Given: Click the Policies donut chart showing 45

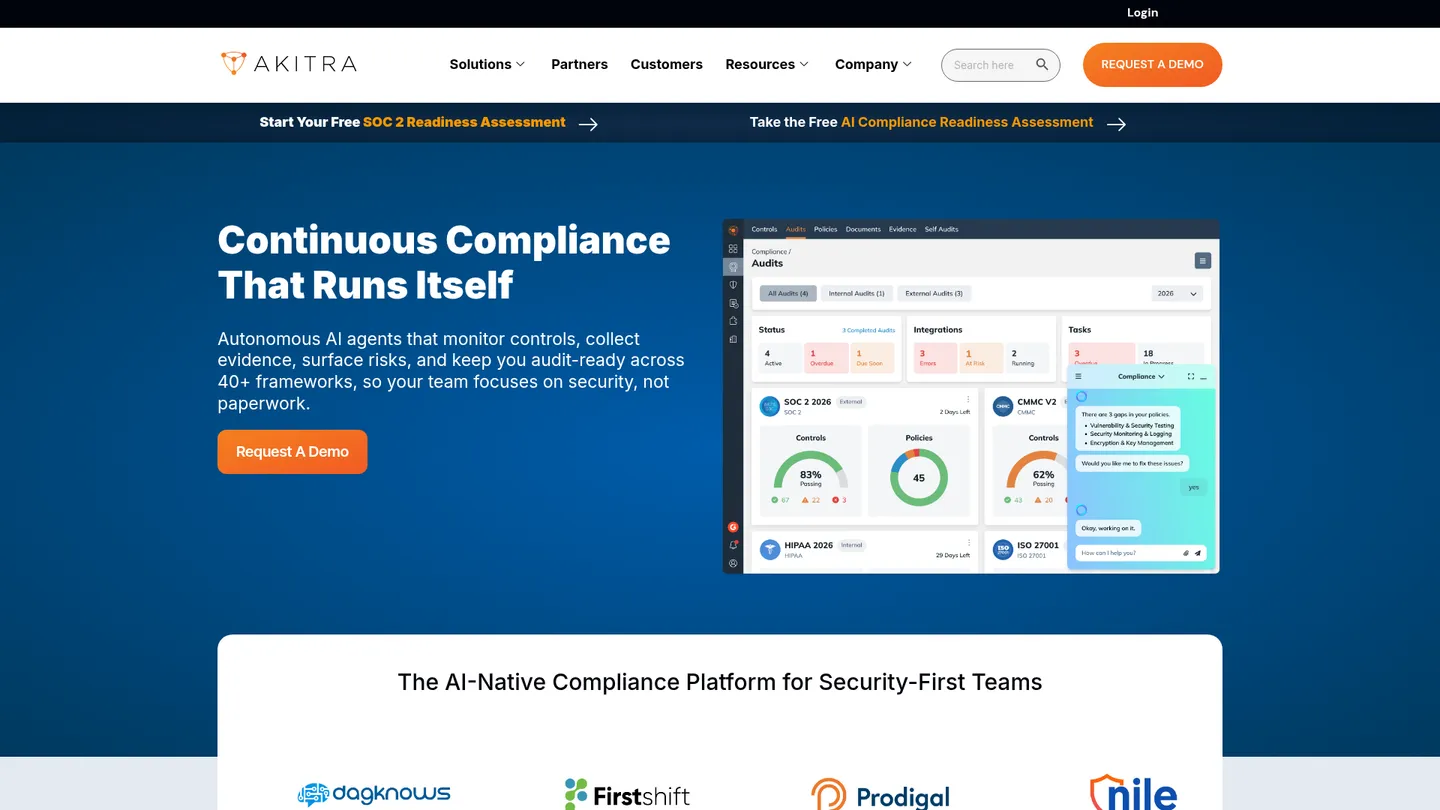Looking at the screenshot, I should point(919,477).
